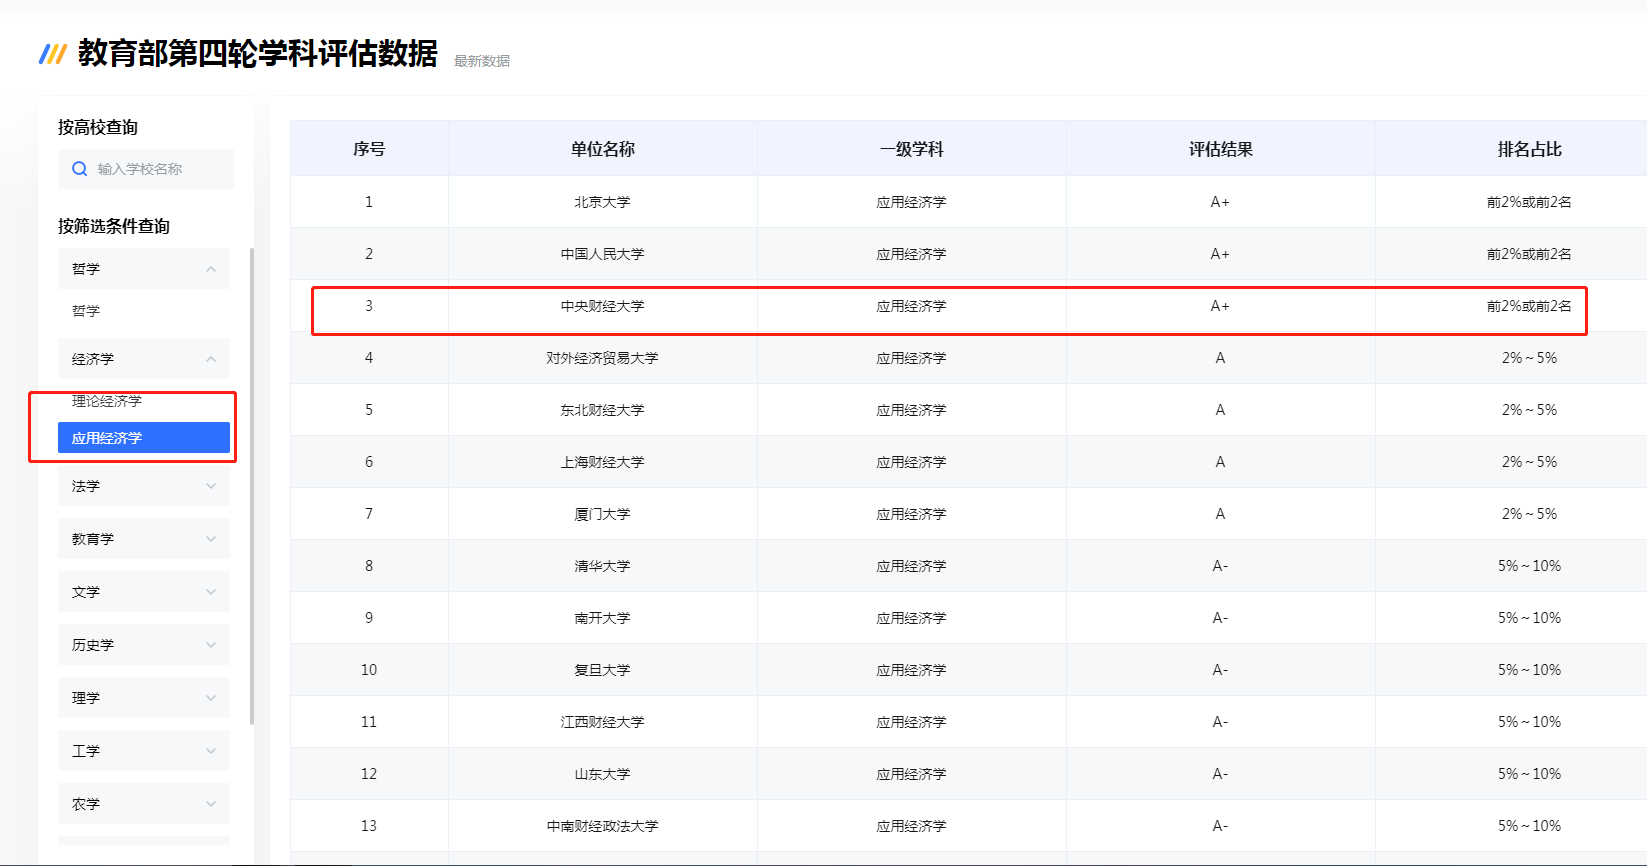Click the 对外经济贸易大学 cell
The height and width of the screenshot is (866, 1647).
pos(603,358)
